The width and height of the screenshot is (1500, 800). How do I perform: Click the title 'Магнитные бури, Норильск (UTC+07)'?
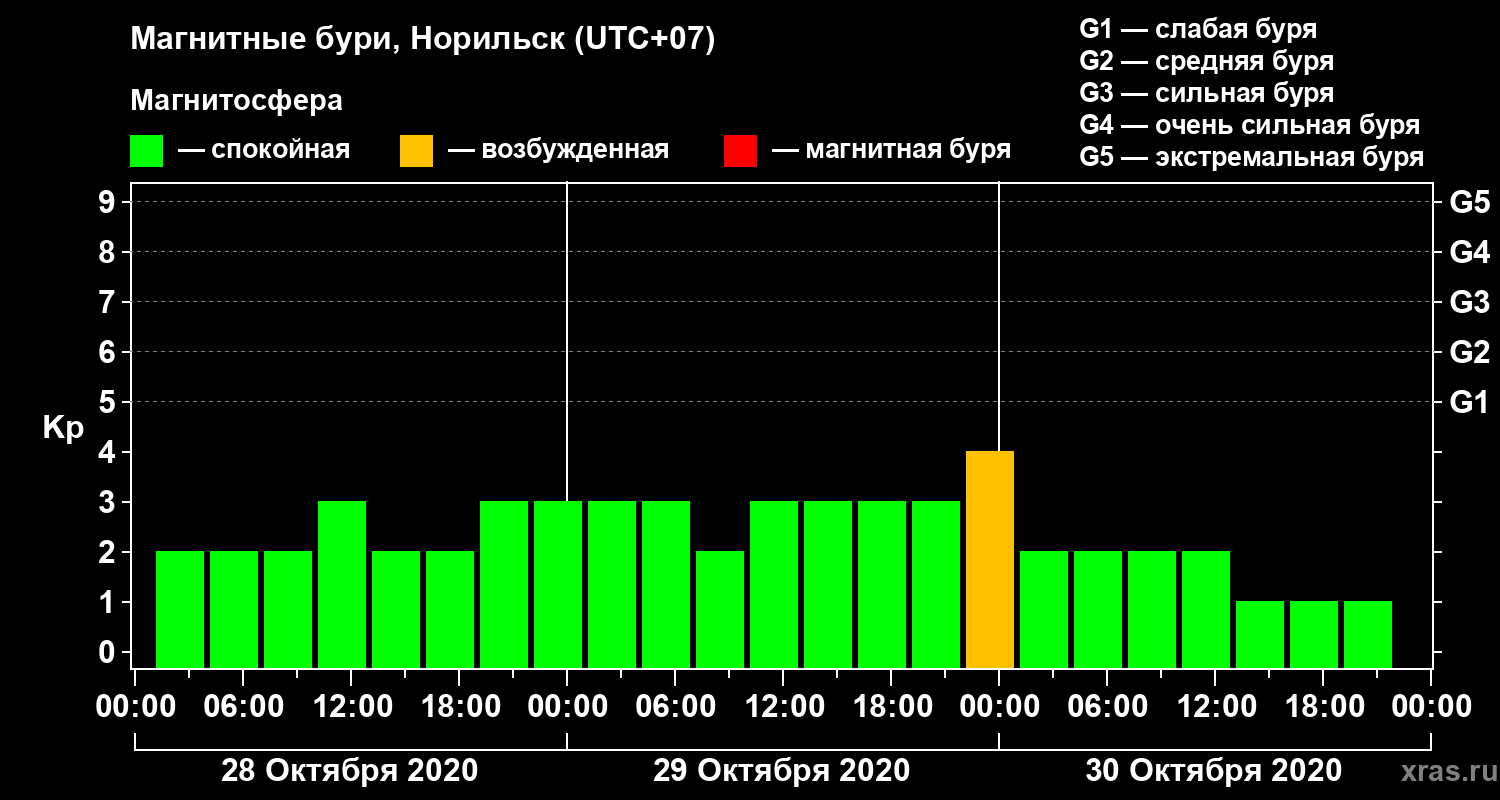(423, 41)
